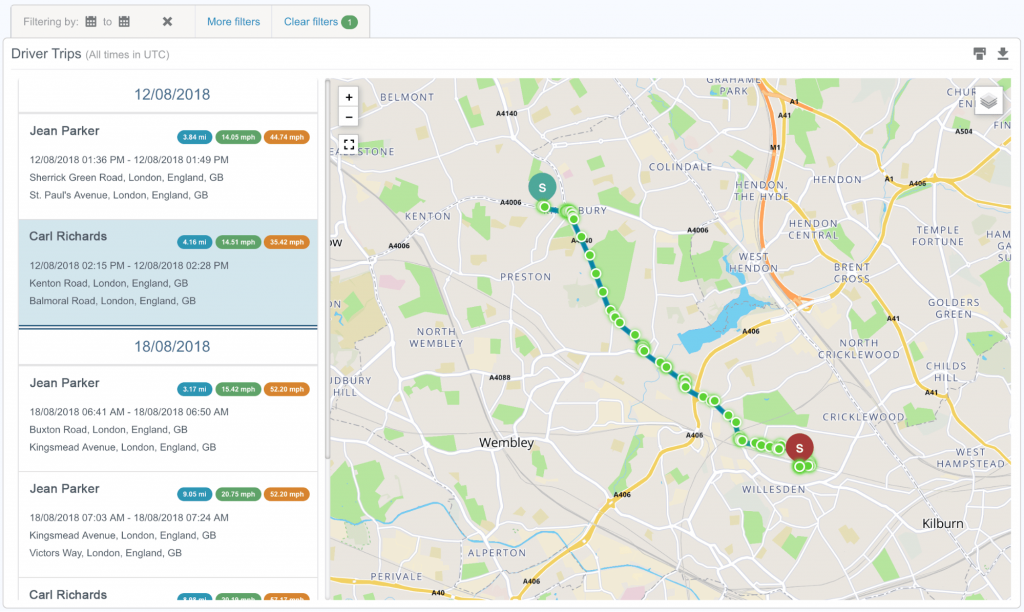Screen dimensions: 1024x612
Task: Print the Driver Trips report
Action: click(979, 54)
